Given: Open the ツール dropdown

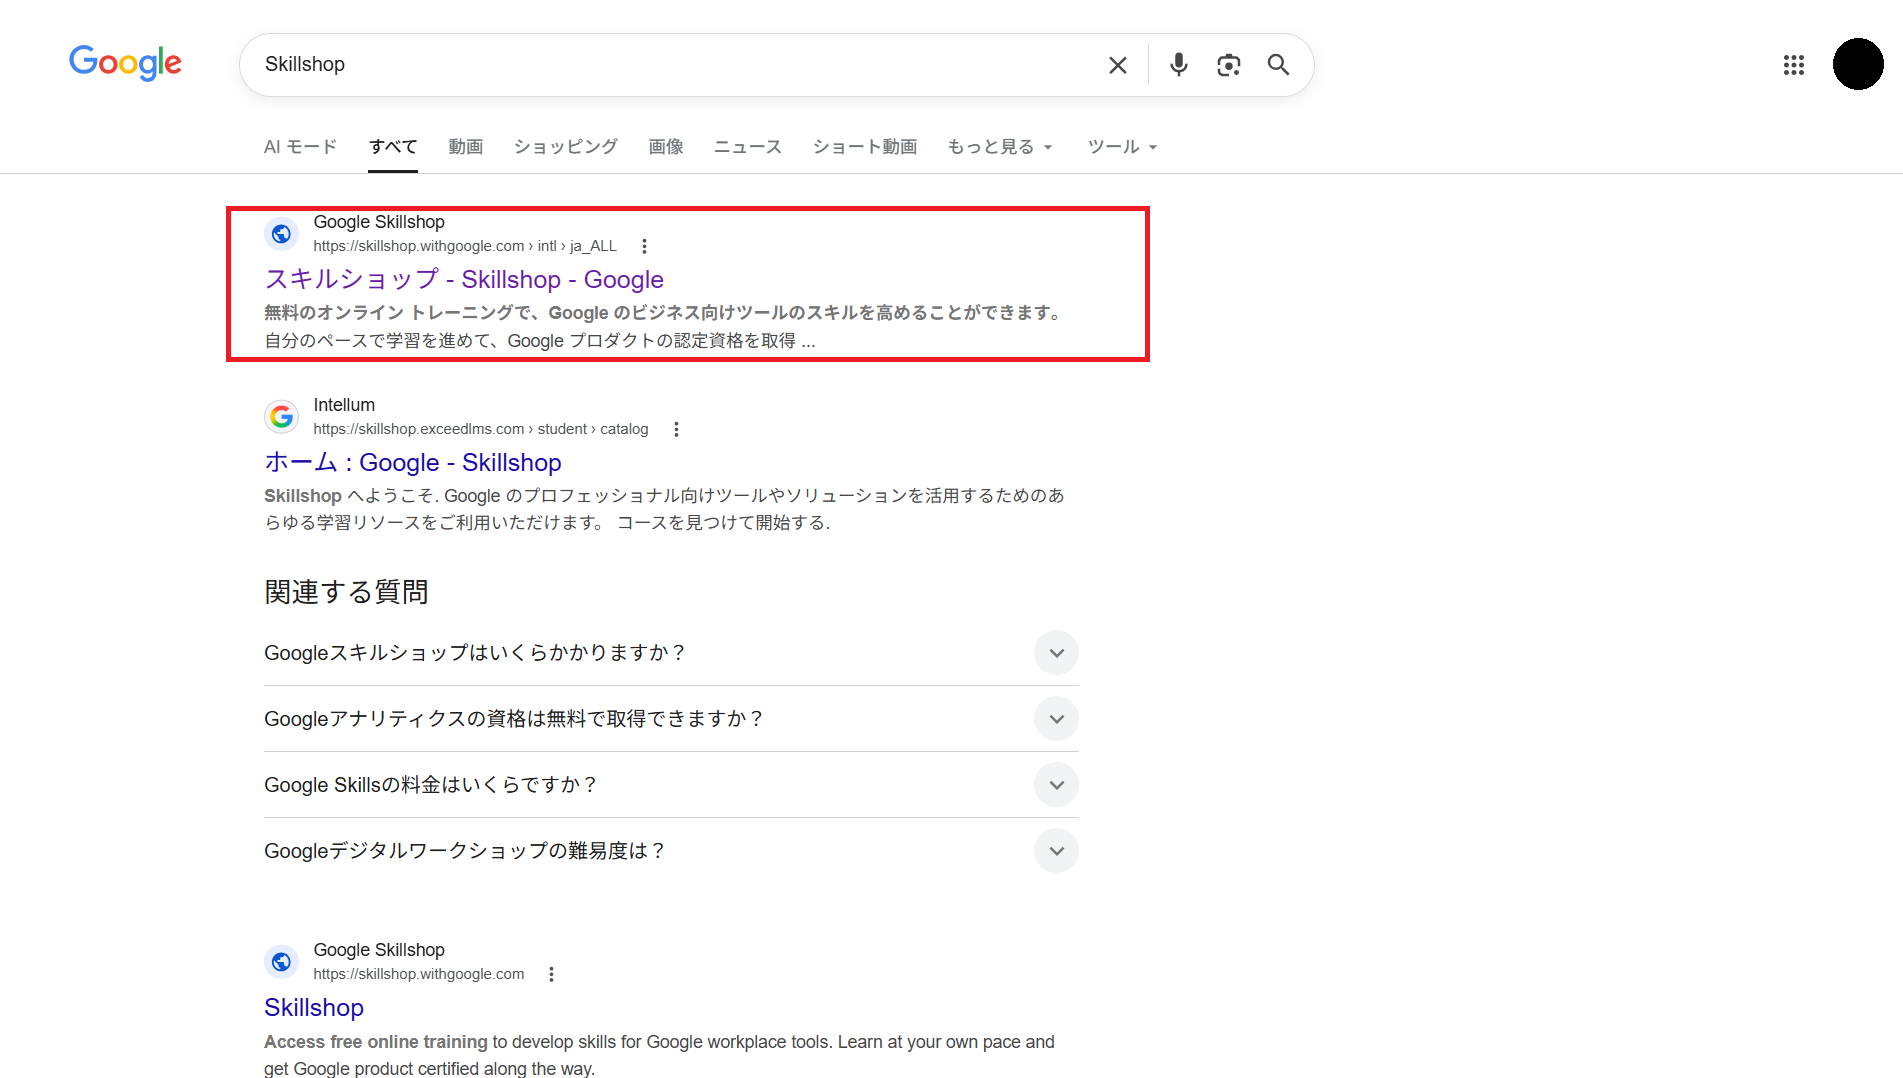Looking at the screenshot, I should pyautogui.click(x=1122, y=147).
